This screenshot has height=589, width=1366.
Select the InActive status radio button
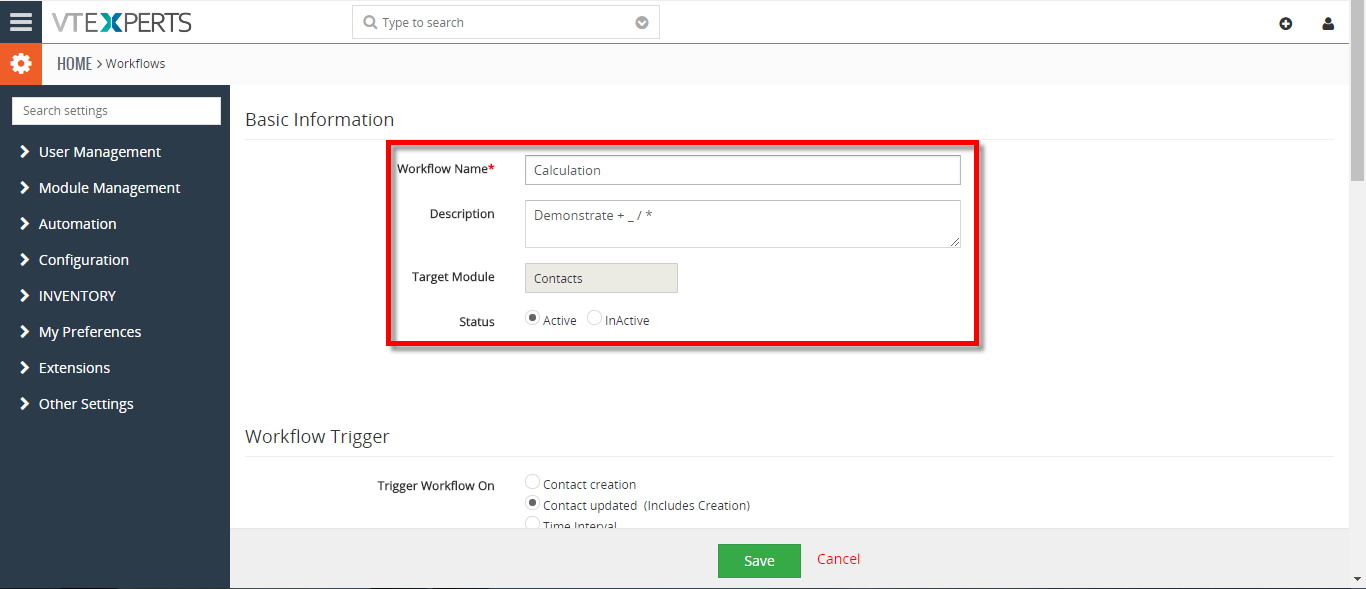pyautogui.click(x=595, y=318)
